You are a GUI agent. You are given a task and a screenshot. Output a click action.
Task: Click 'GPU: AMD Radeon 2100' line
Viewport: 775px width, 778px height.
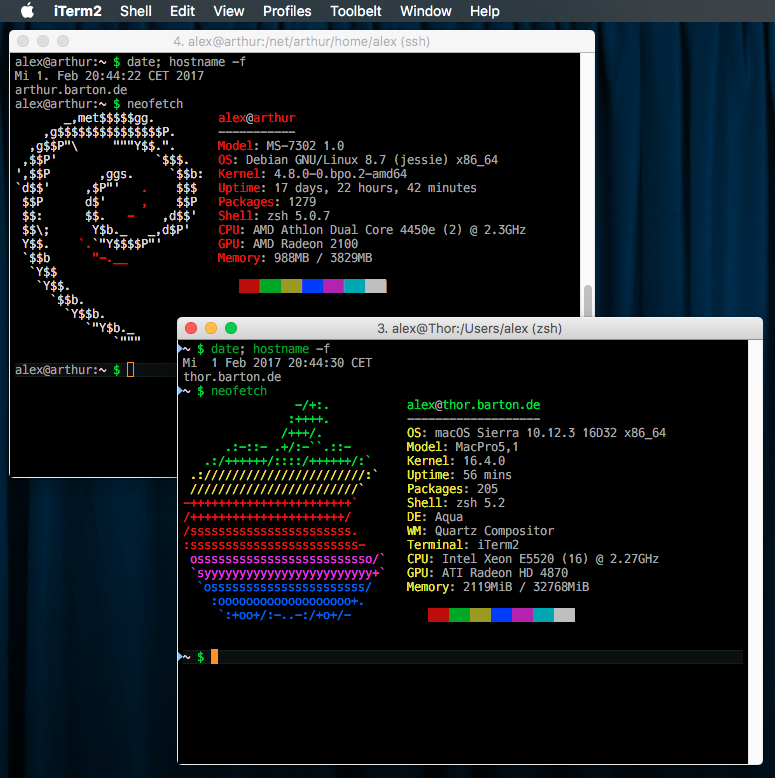point(288,244)
